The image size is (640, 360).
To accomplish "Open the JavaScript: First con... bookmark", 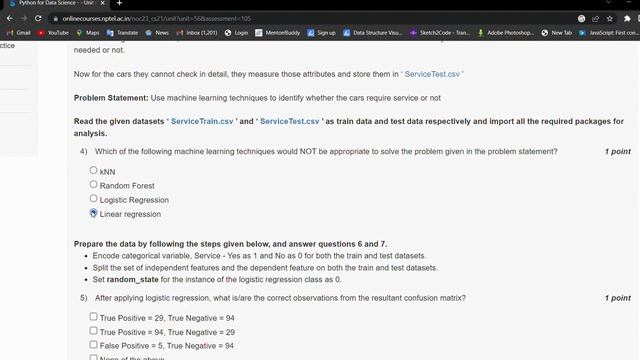I will pos(609,33).
